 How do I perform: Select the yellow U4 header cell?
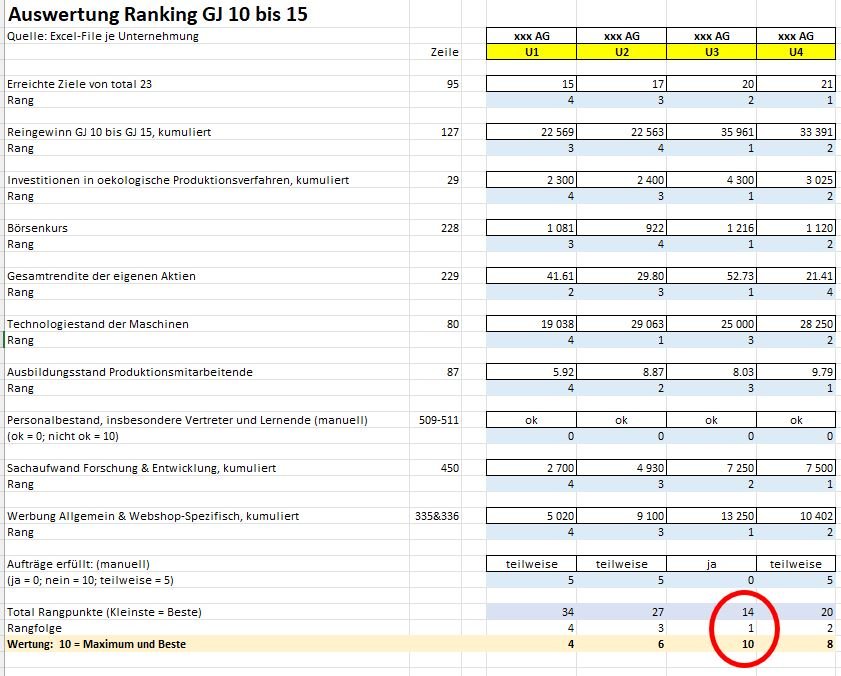coord(796,52)
